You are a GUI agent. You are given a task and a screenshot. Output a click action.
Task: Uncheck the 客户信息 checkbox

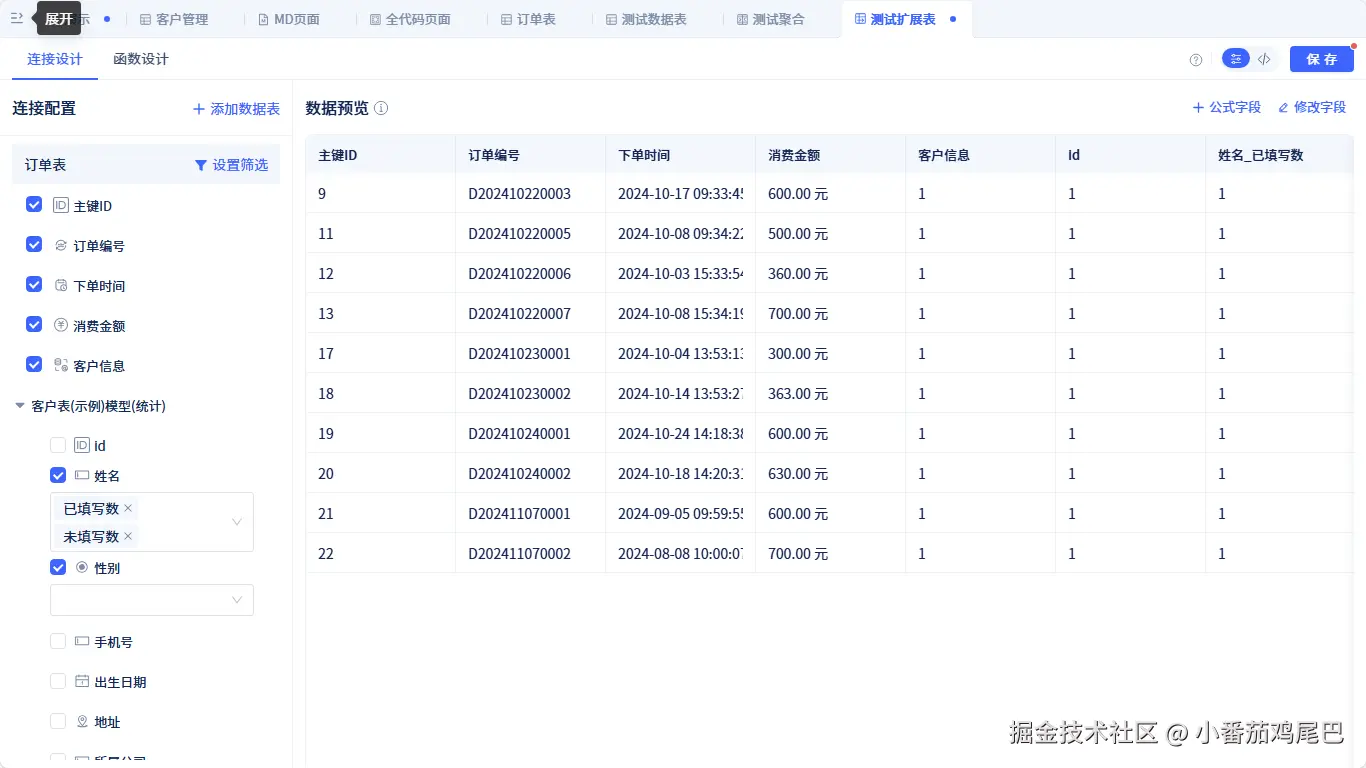coord(34,364)
